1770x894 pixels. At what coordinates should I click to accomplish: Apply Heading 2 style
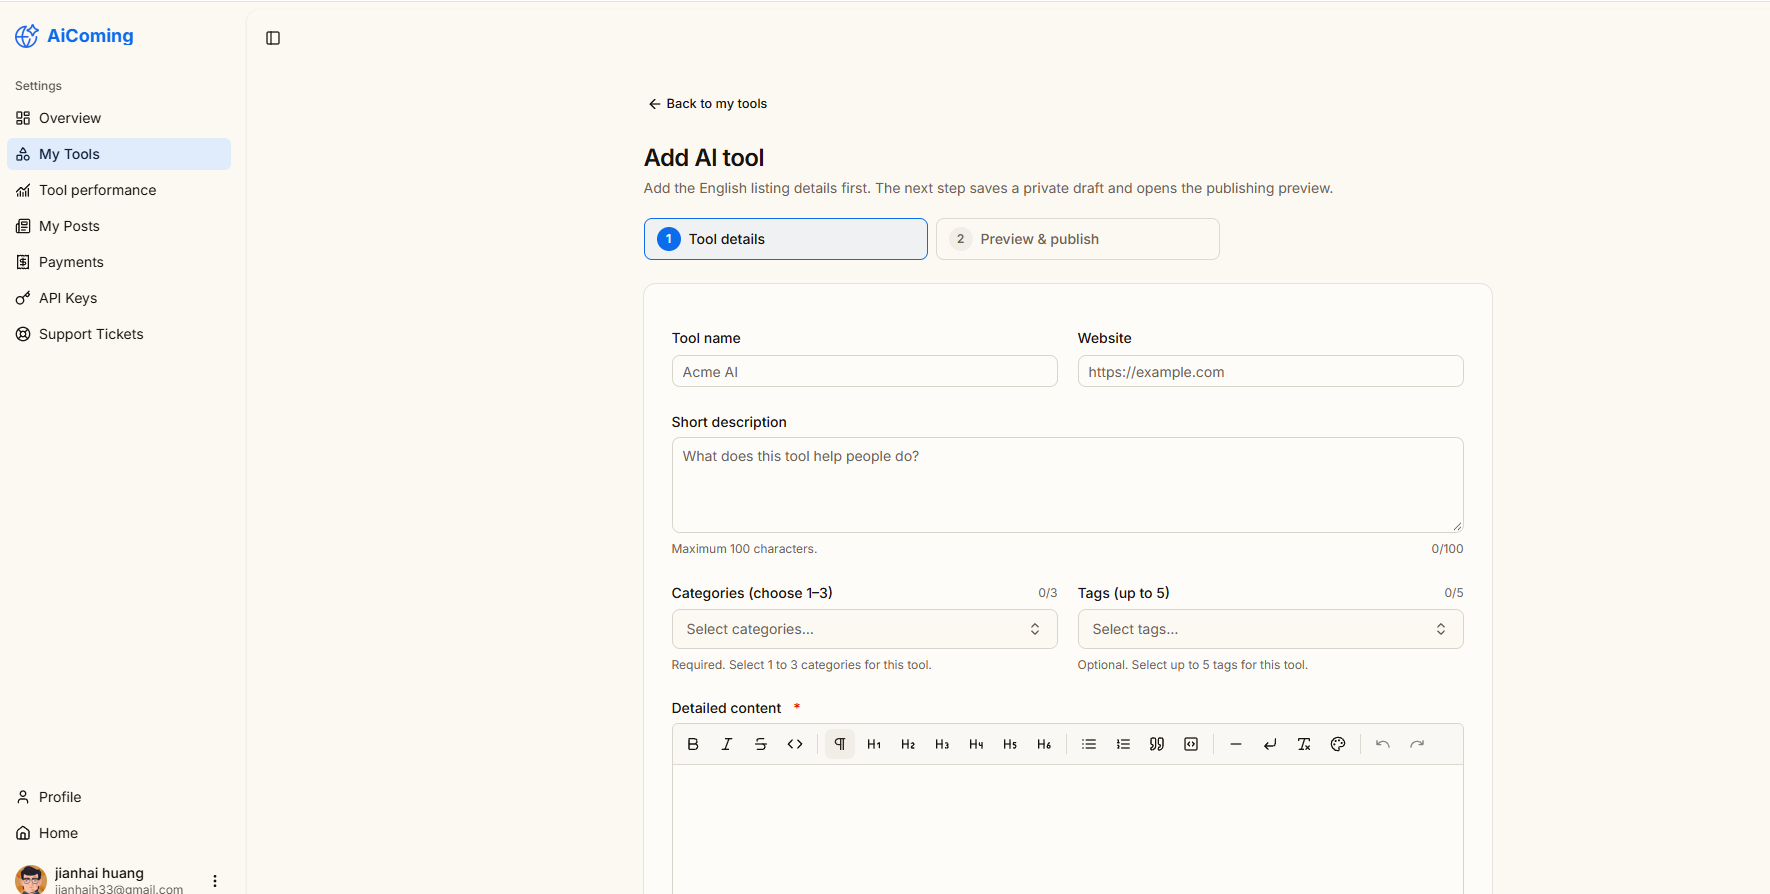(908, 744)
